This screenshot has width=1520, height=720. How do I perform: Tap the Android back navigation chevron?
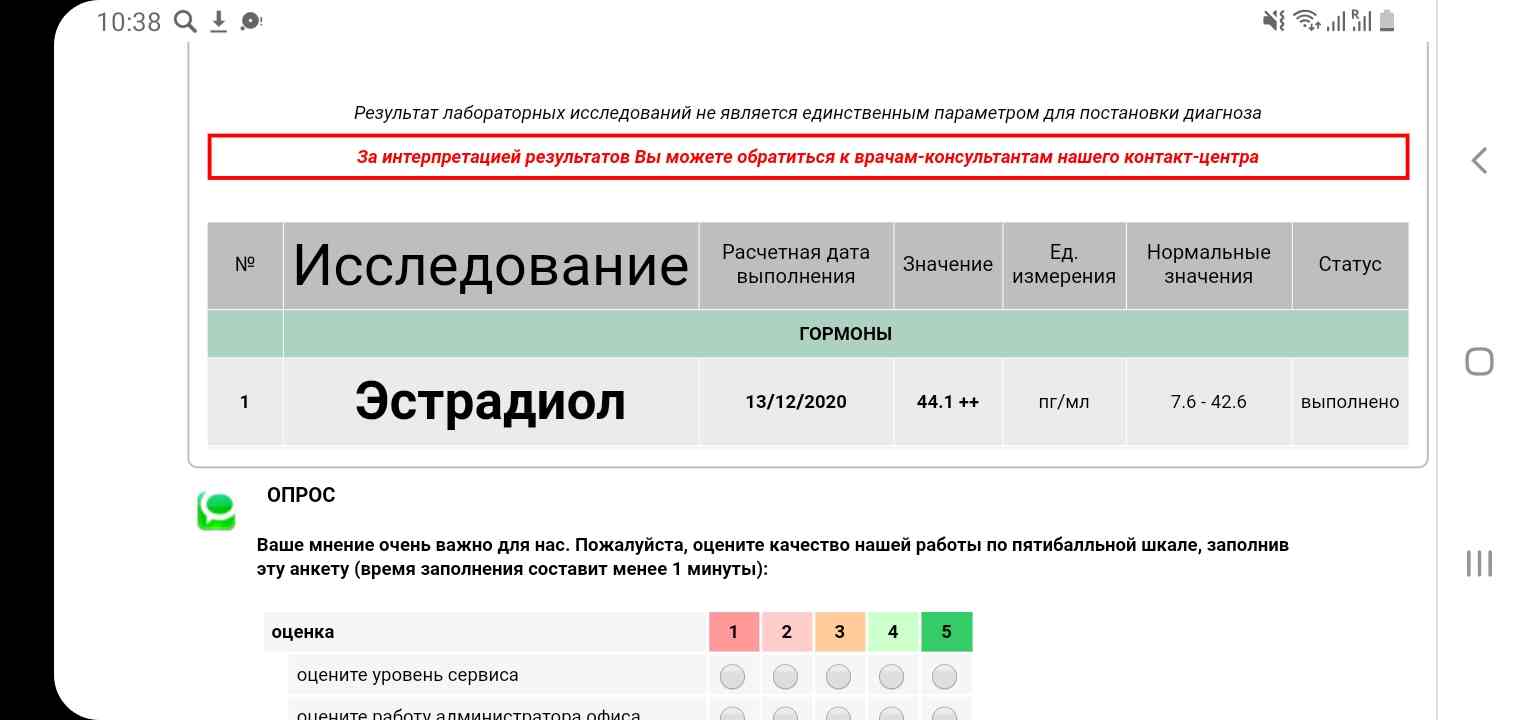[x=1479, y=161]
